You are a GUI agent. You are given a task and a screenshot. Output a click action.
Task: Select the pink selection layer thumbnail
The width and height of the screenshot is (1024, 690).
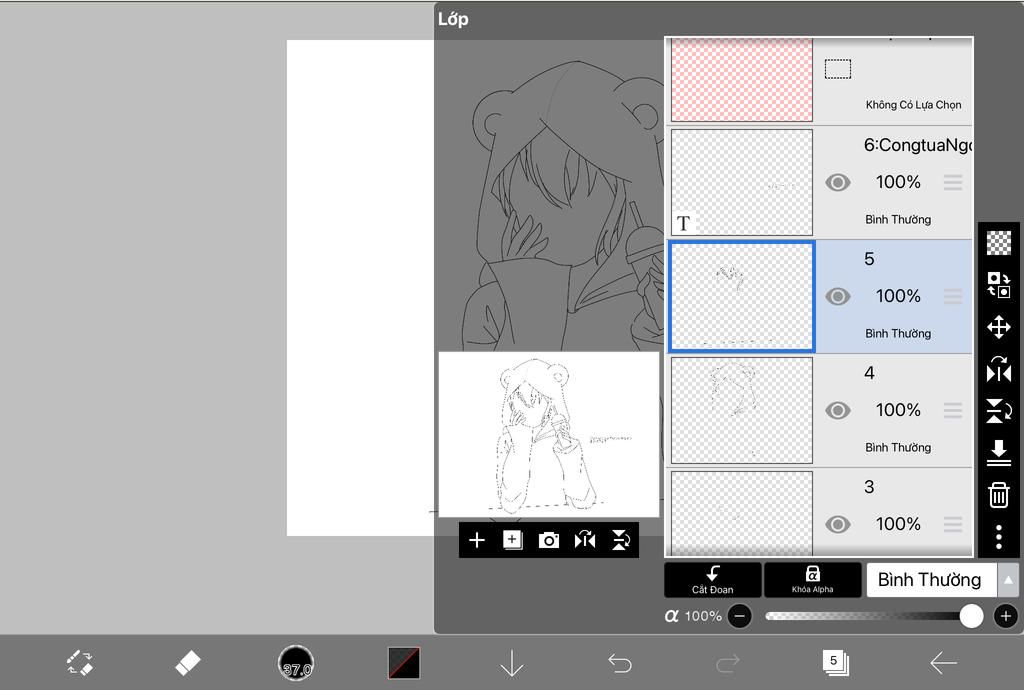742,80
